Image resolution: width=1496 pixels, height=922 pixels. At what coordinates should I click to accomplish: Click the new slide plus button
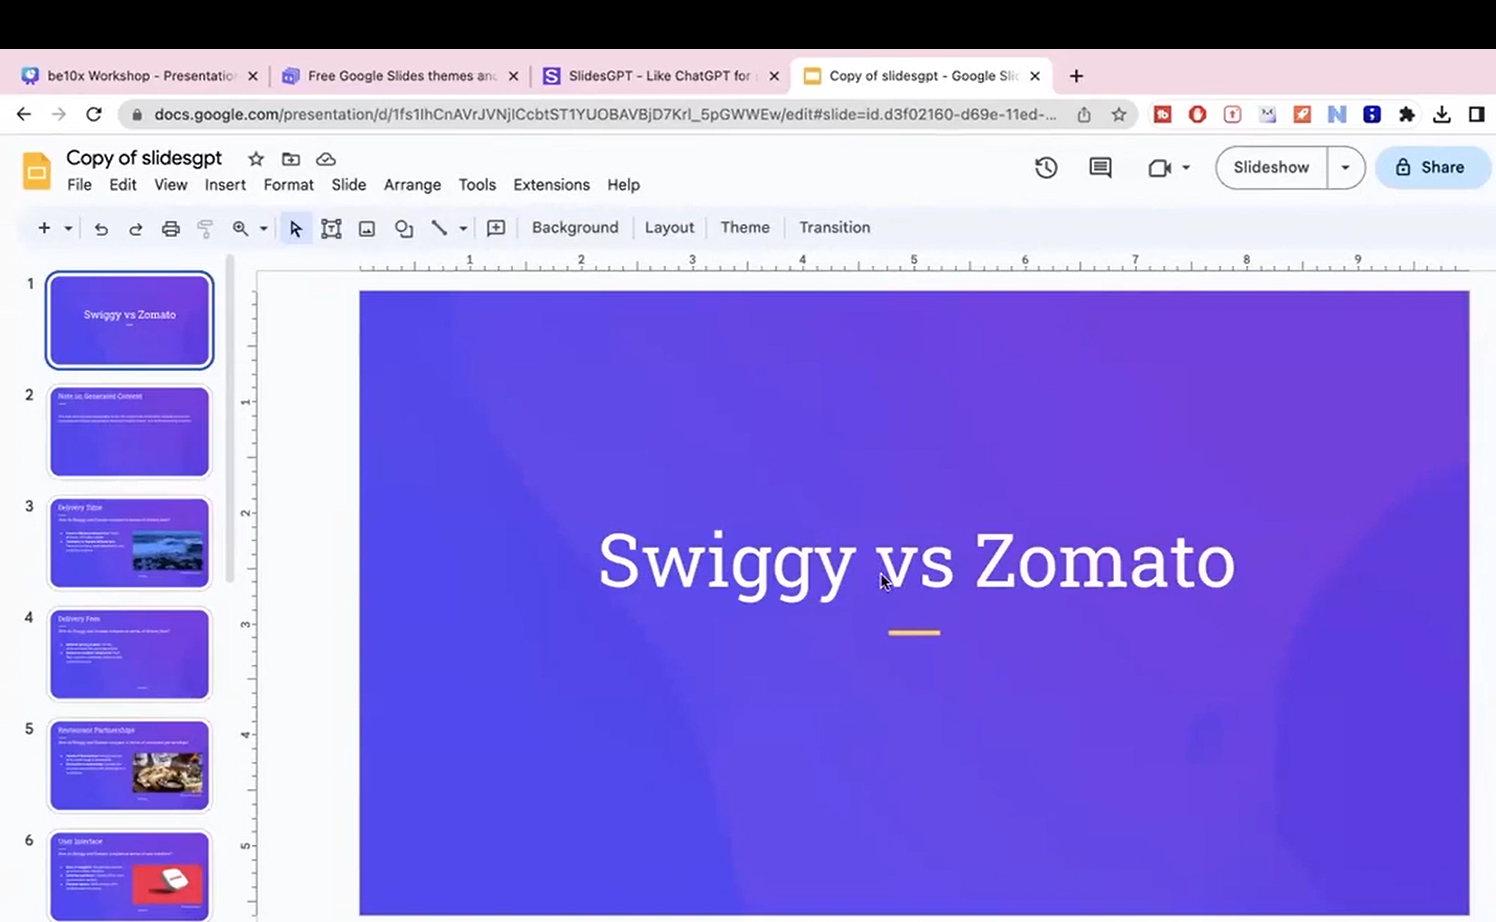44,228
